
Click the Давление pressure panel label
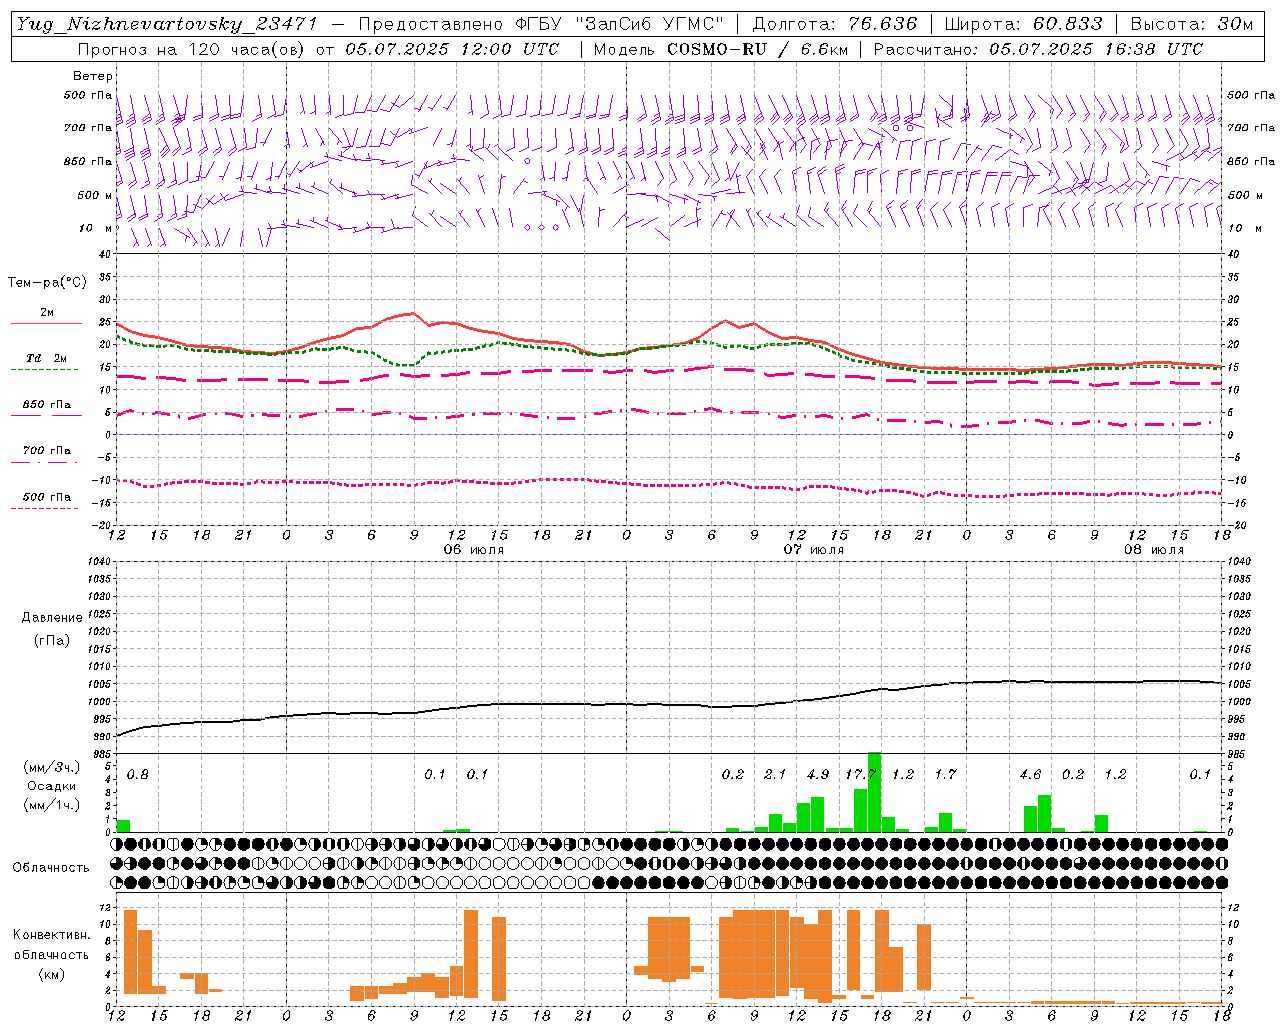pyautogui.click(x=52, y=618)
